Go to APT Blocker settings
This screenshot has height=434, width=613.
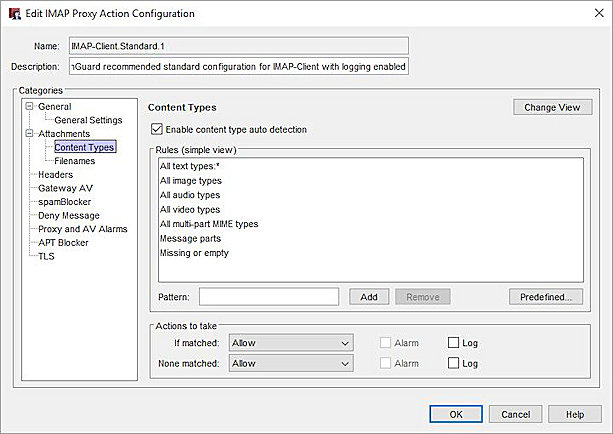(x=63, y=242)
